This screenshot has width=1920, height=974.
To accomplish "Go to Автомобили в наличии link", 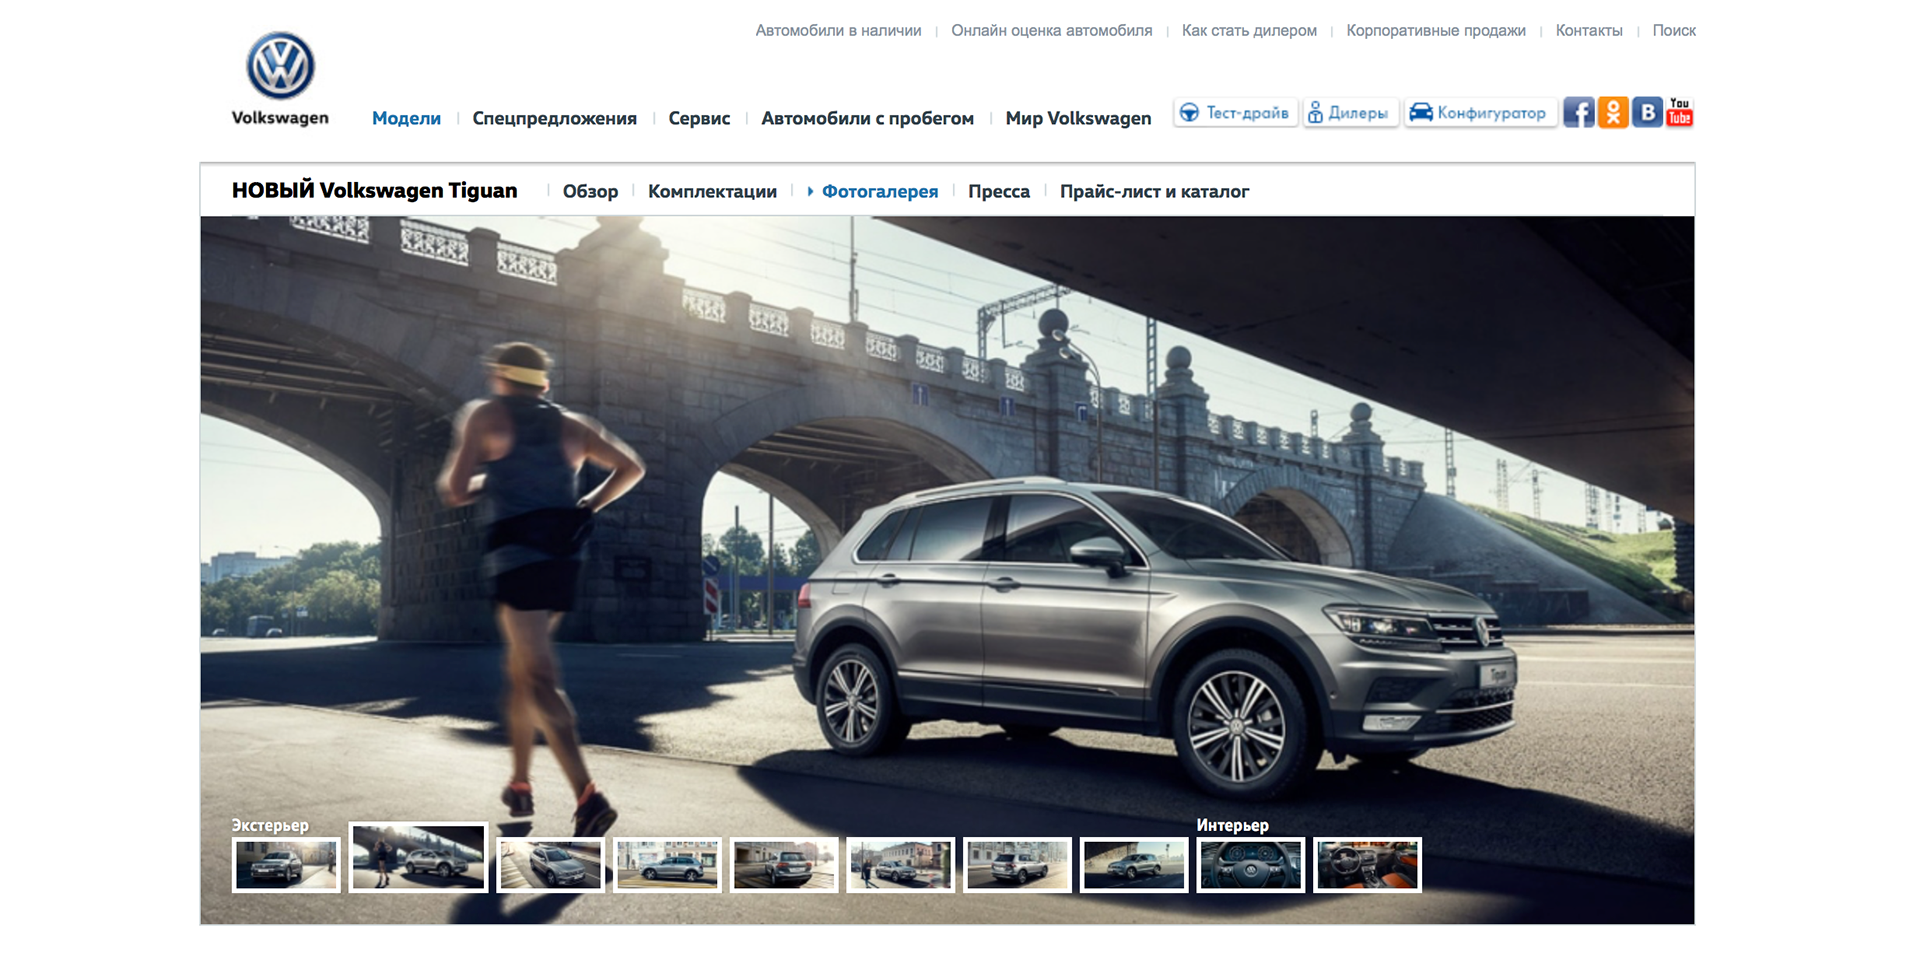I will [838, 31].
